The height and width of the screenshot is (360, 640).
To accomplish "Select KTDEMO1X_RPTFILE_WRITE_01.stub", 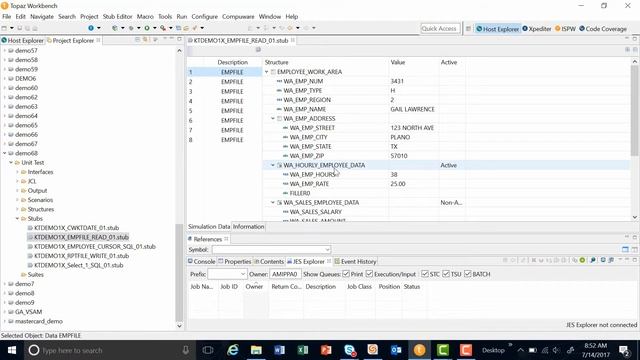I will [81, 256].
